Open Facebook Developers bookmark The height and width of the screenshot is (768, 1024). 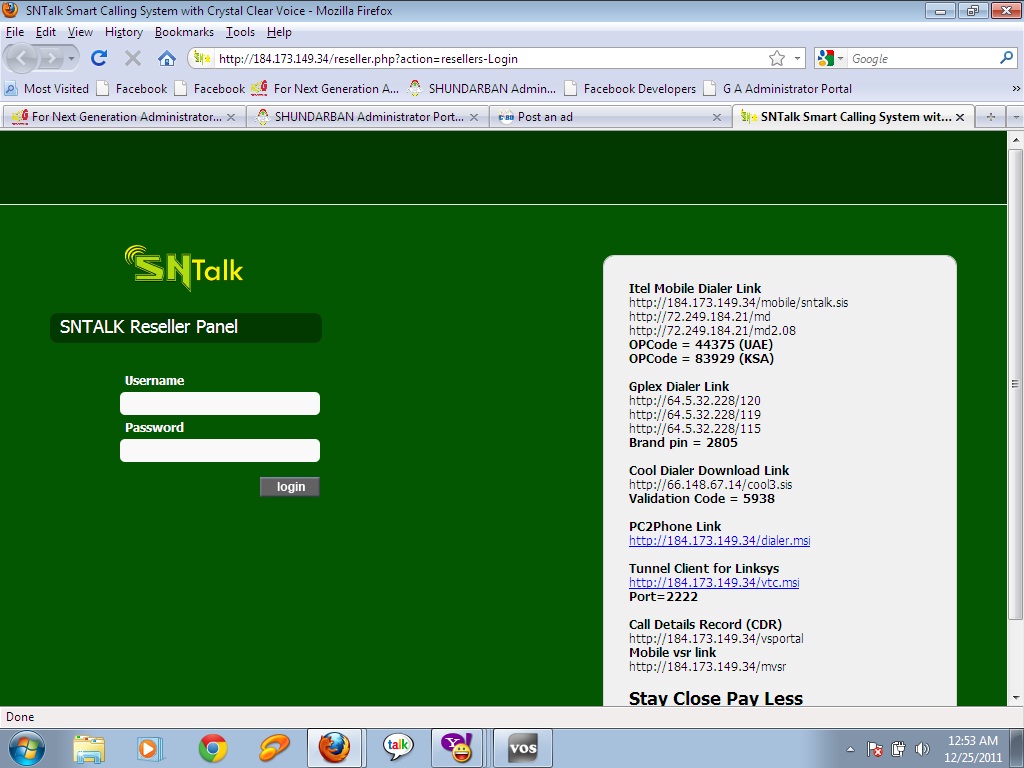point(630,88)
